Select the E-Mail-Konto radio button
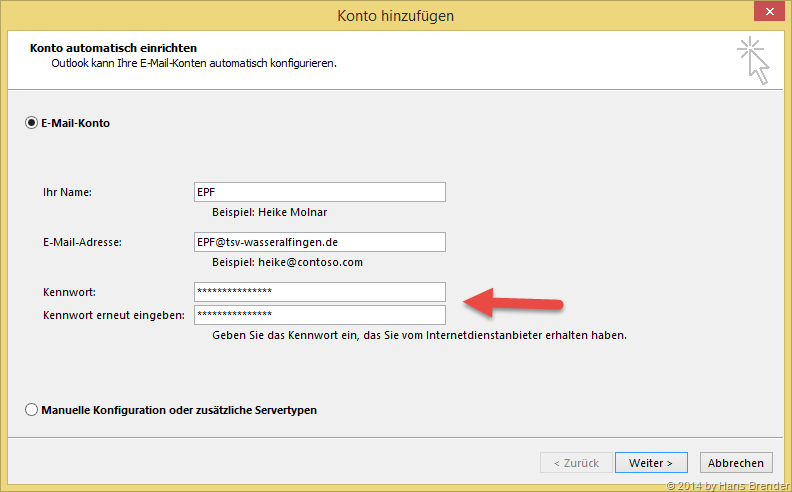Image resolution: width=792 pixels, height=492 pixels. pyautogui.click(x=31, y=124)
